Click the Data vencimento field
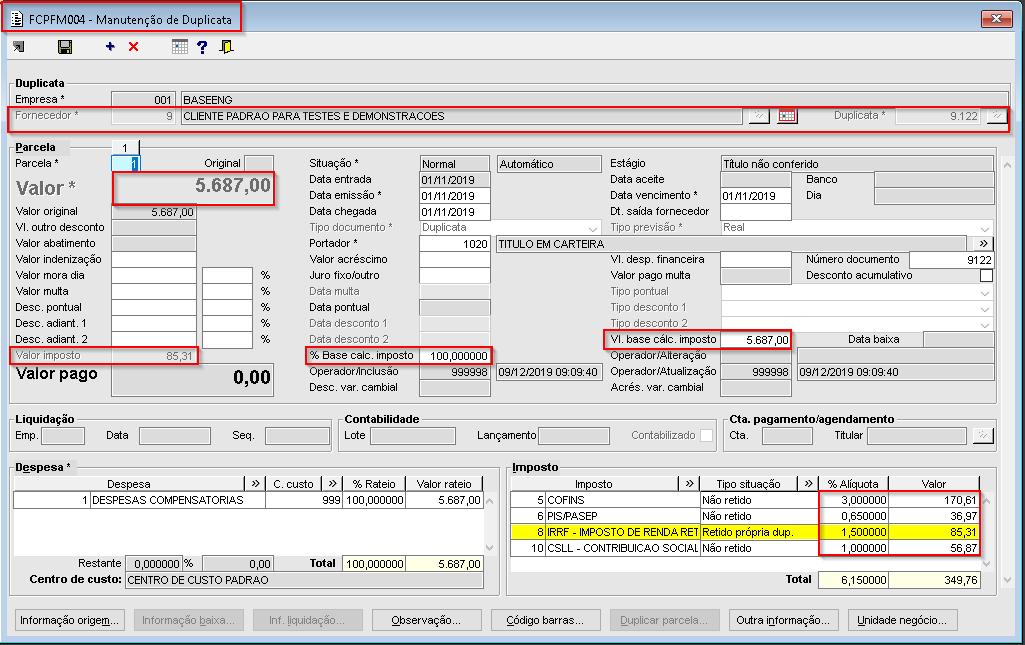 pyautogui.click(x=756, y=195)
